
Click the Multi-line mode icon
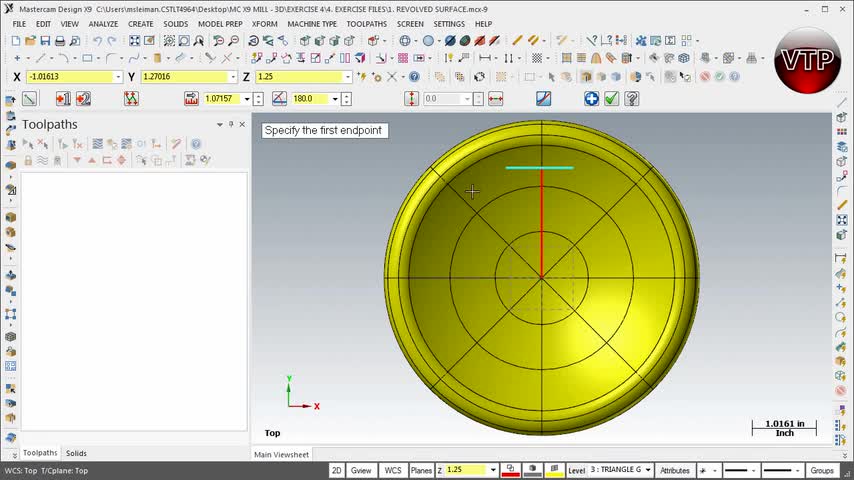131,98
